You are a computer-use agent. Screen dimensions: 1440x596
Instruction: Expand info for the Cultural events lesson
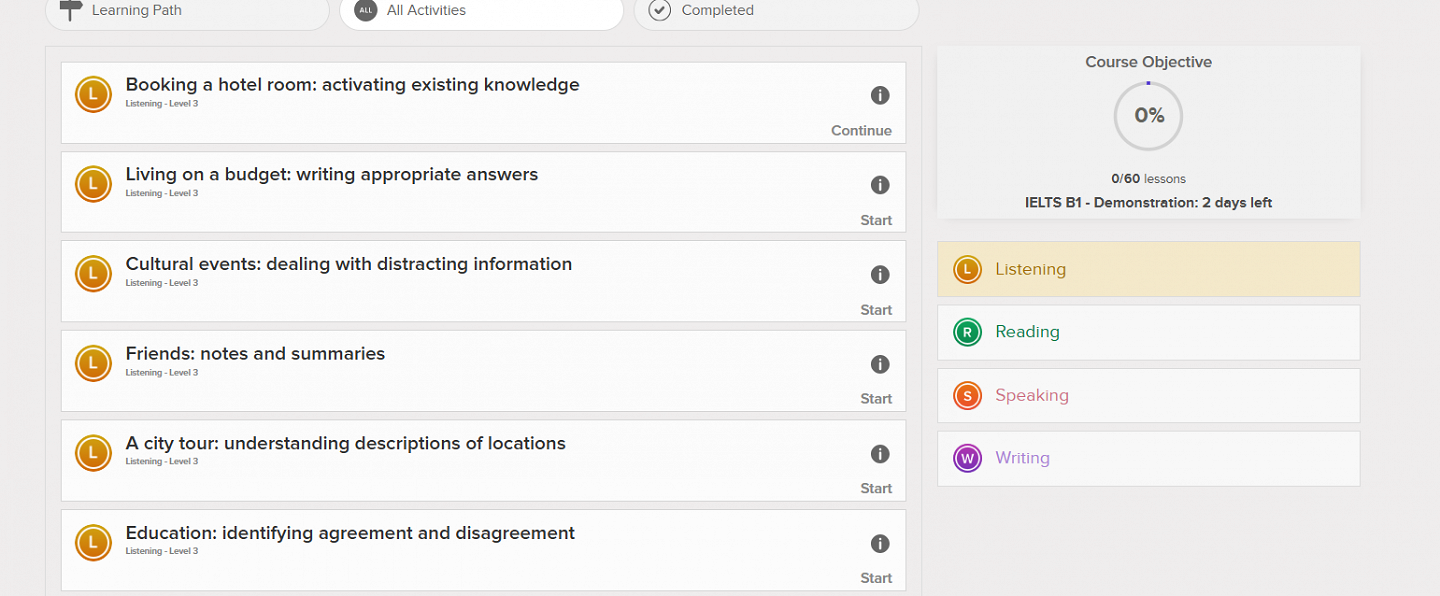[880, 274]
